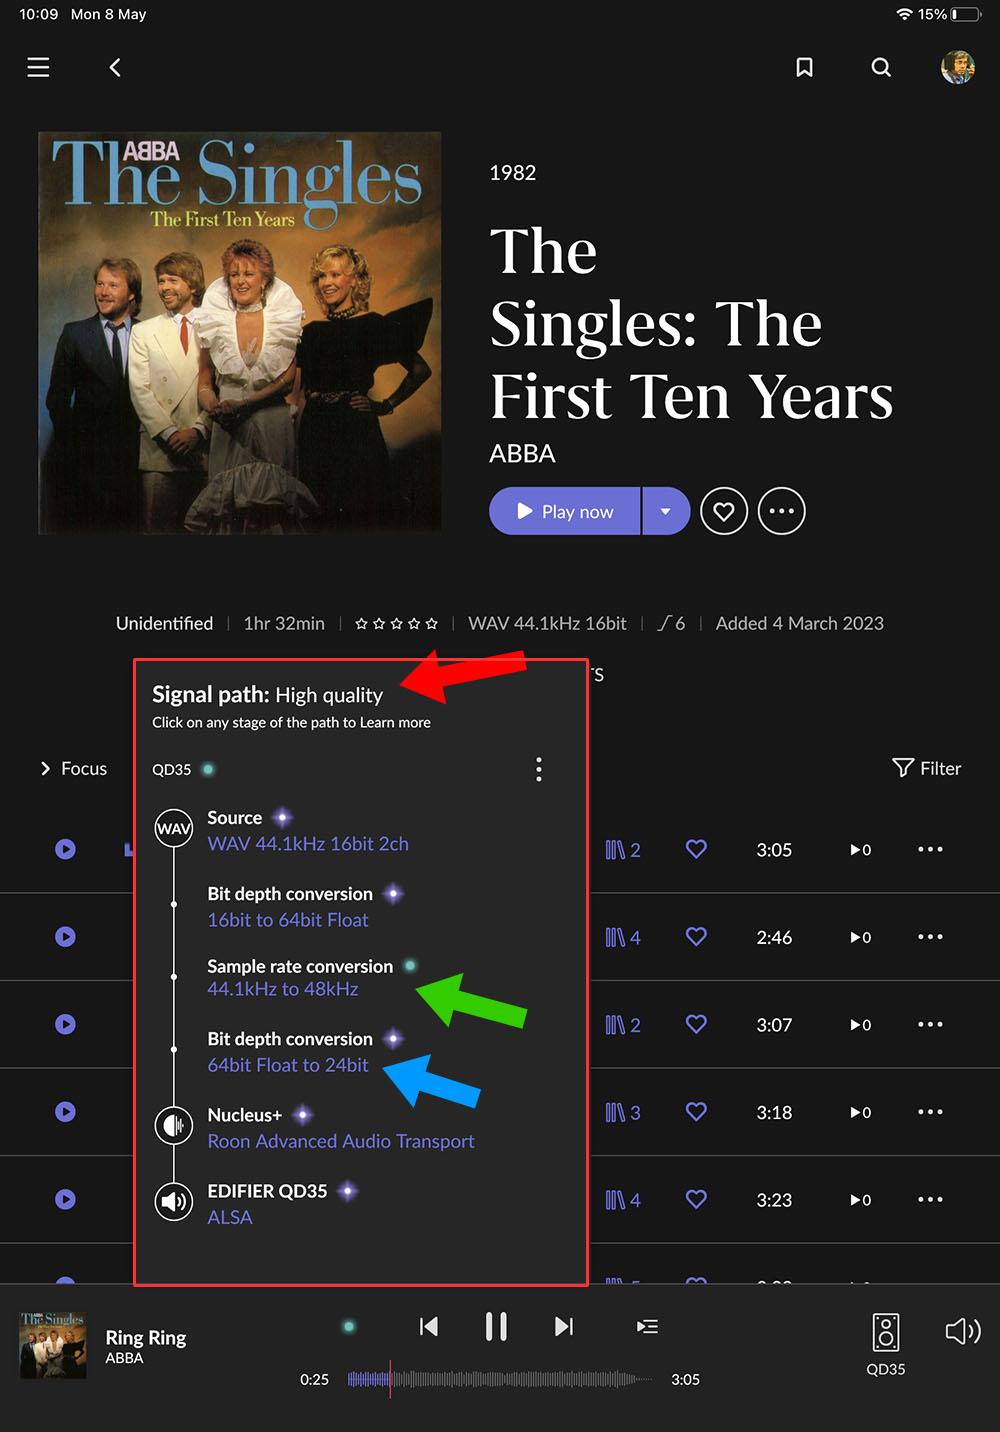
Task: Open the signal path three-dot menu
Action: click(x=539, y=769)
